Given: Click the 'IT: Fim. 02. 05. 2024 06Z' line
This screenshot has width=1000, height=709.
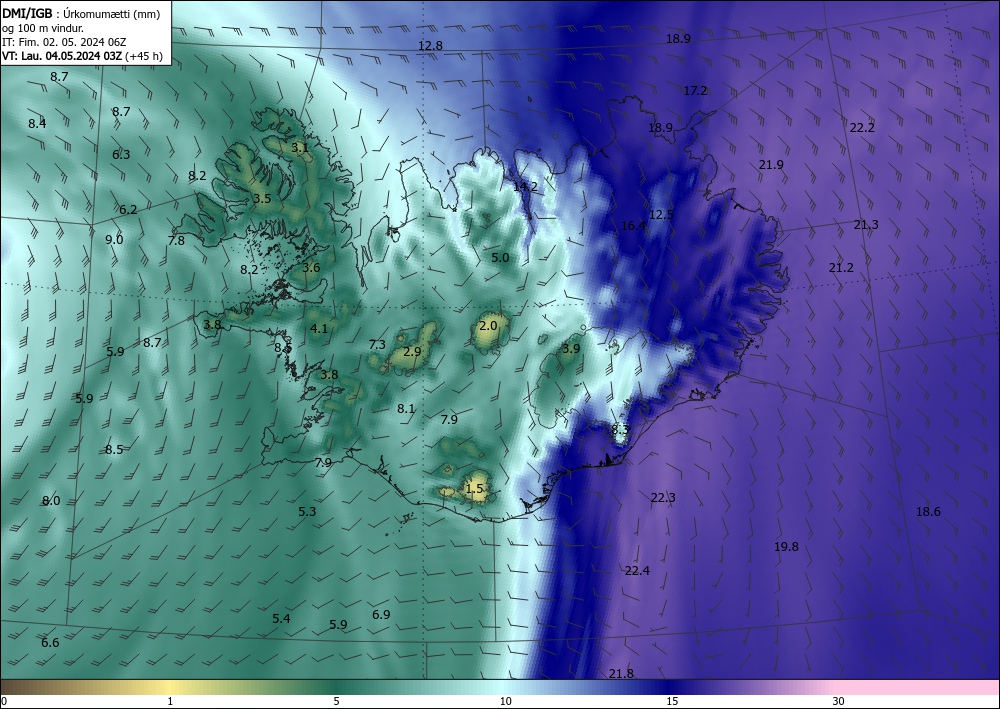Looking at the screenshot, I should pyautogui.click(x=64, y=41).
